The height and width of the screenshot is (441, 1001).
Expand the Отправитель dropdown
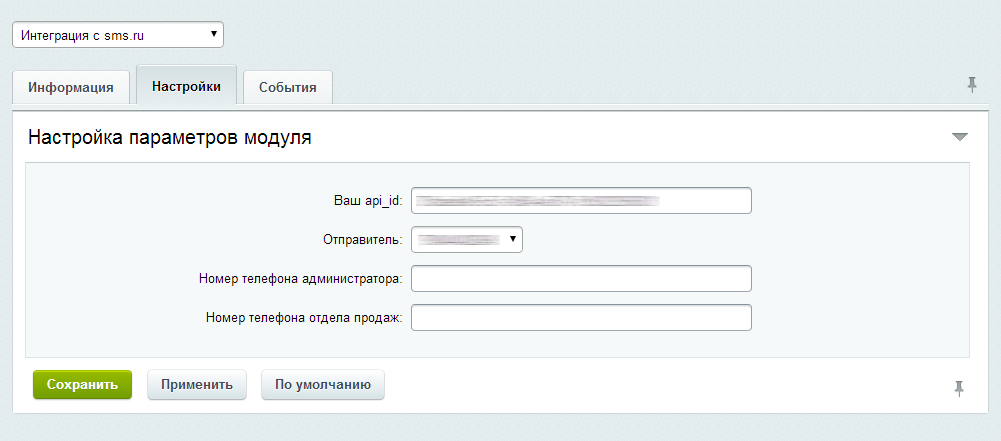pyautogui.click(x=467, y=239)
